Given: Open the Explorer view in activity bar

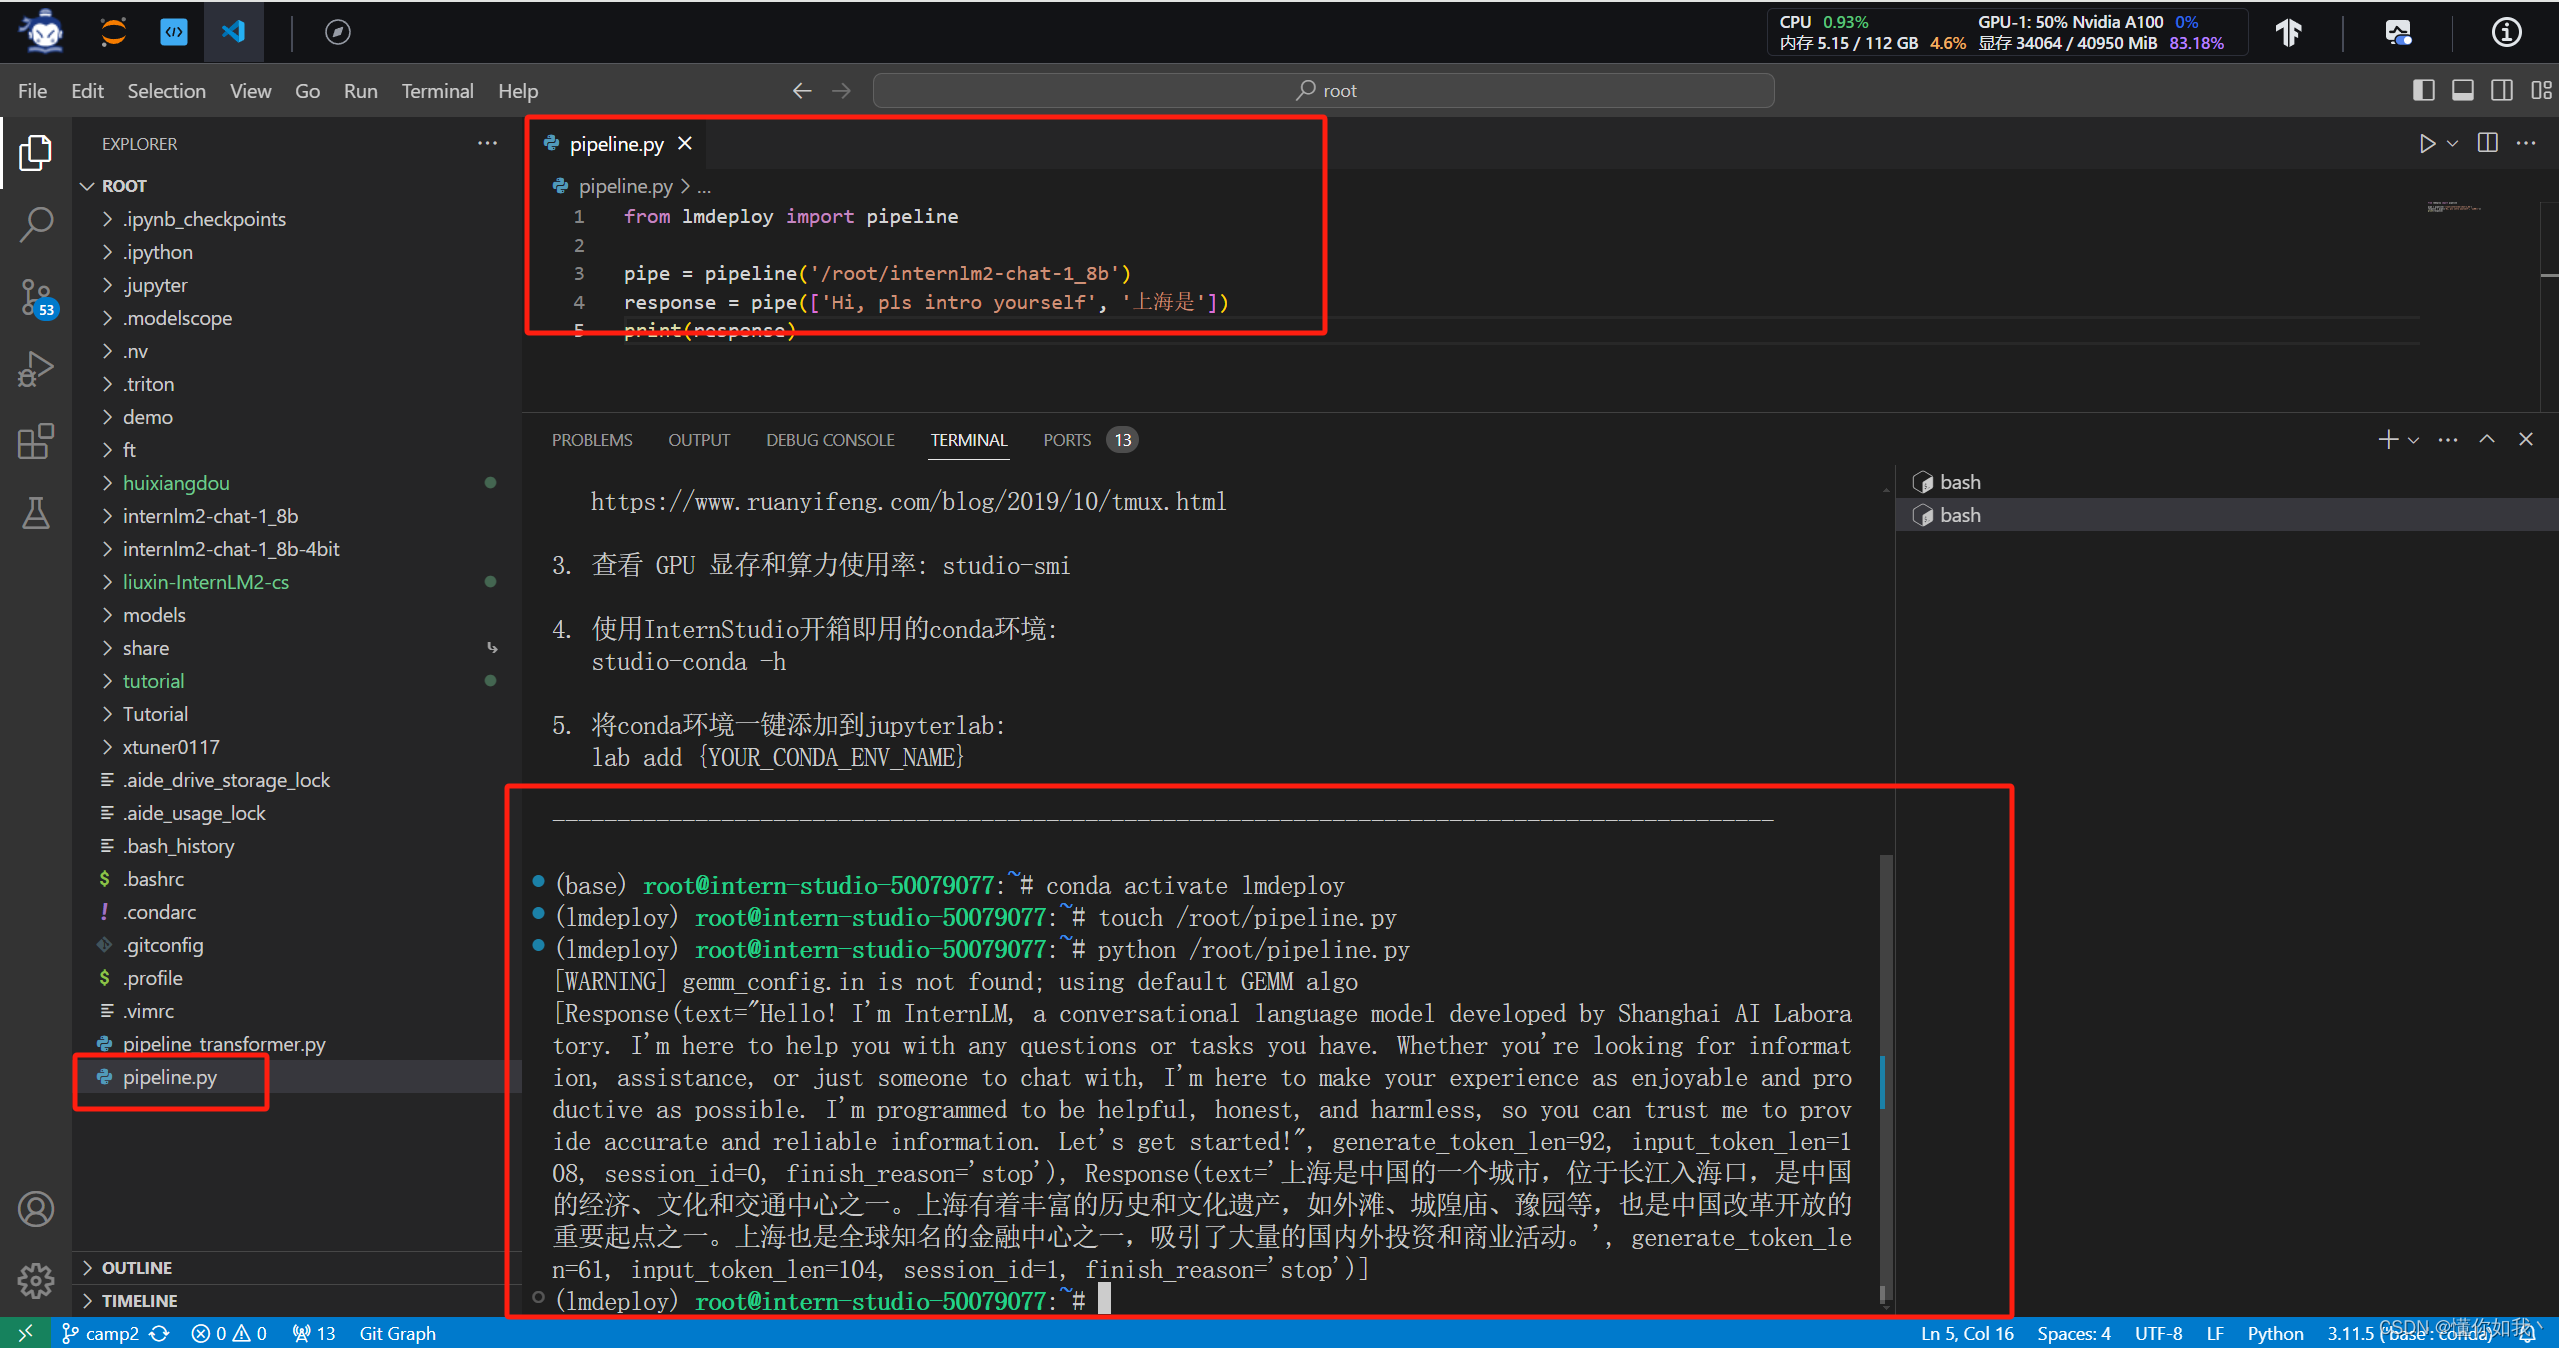Looking at the screenshot, I should (x=36, y=153).
